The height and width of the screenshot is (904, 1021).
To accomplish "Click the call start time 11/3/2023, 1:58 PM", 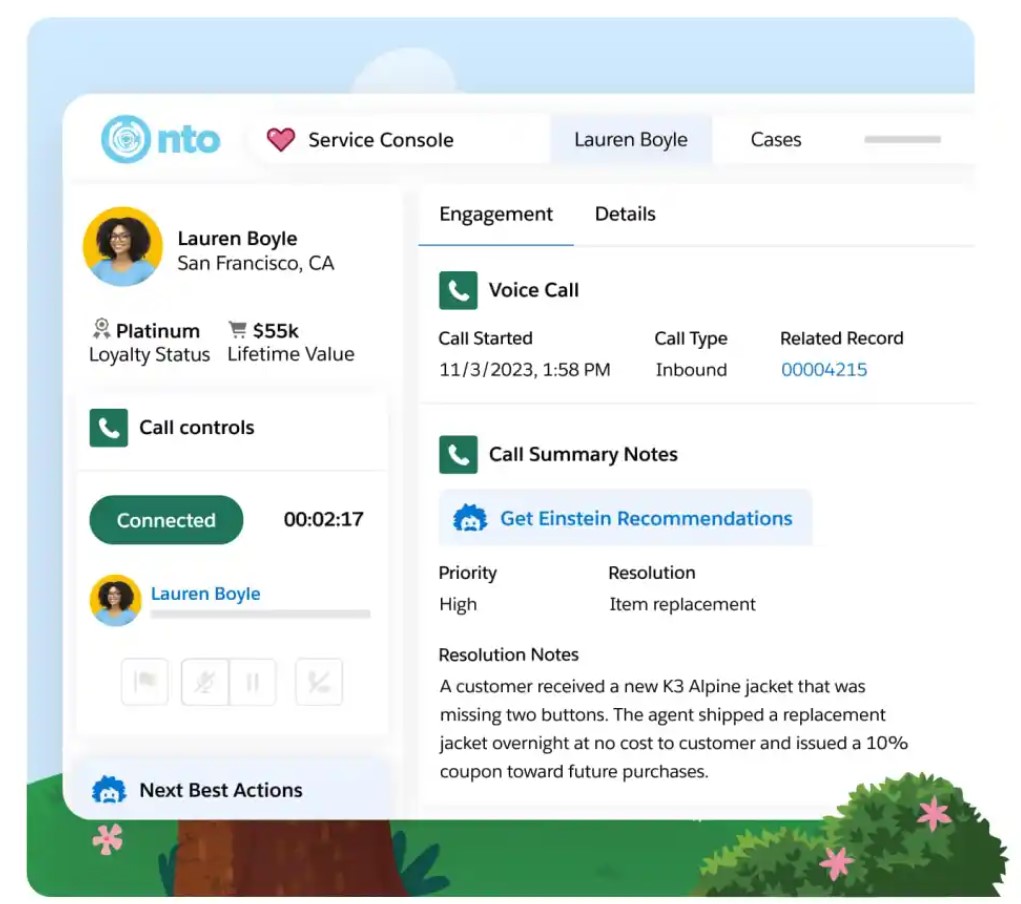I will 525,370.
